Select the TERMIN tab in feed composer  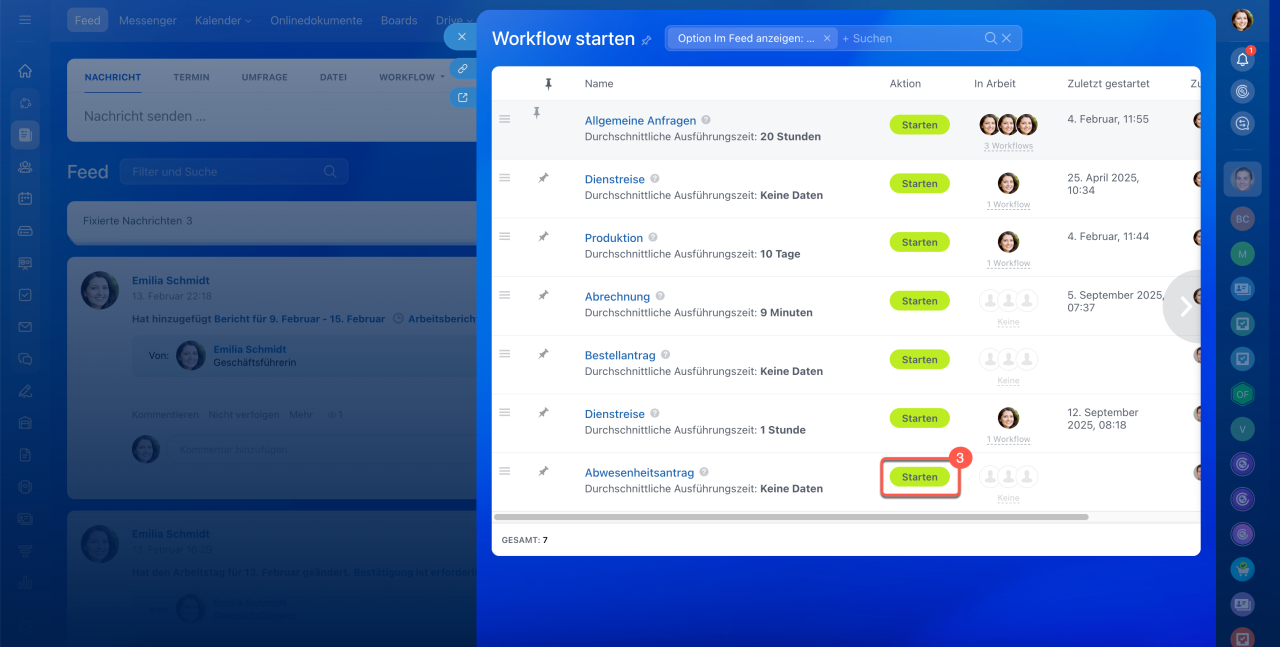coord(191,77)
